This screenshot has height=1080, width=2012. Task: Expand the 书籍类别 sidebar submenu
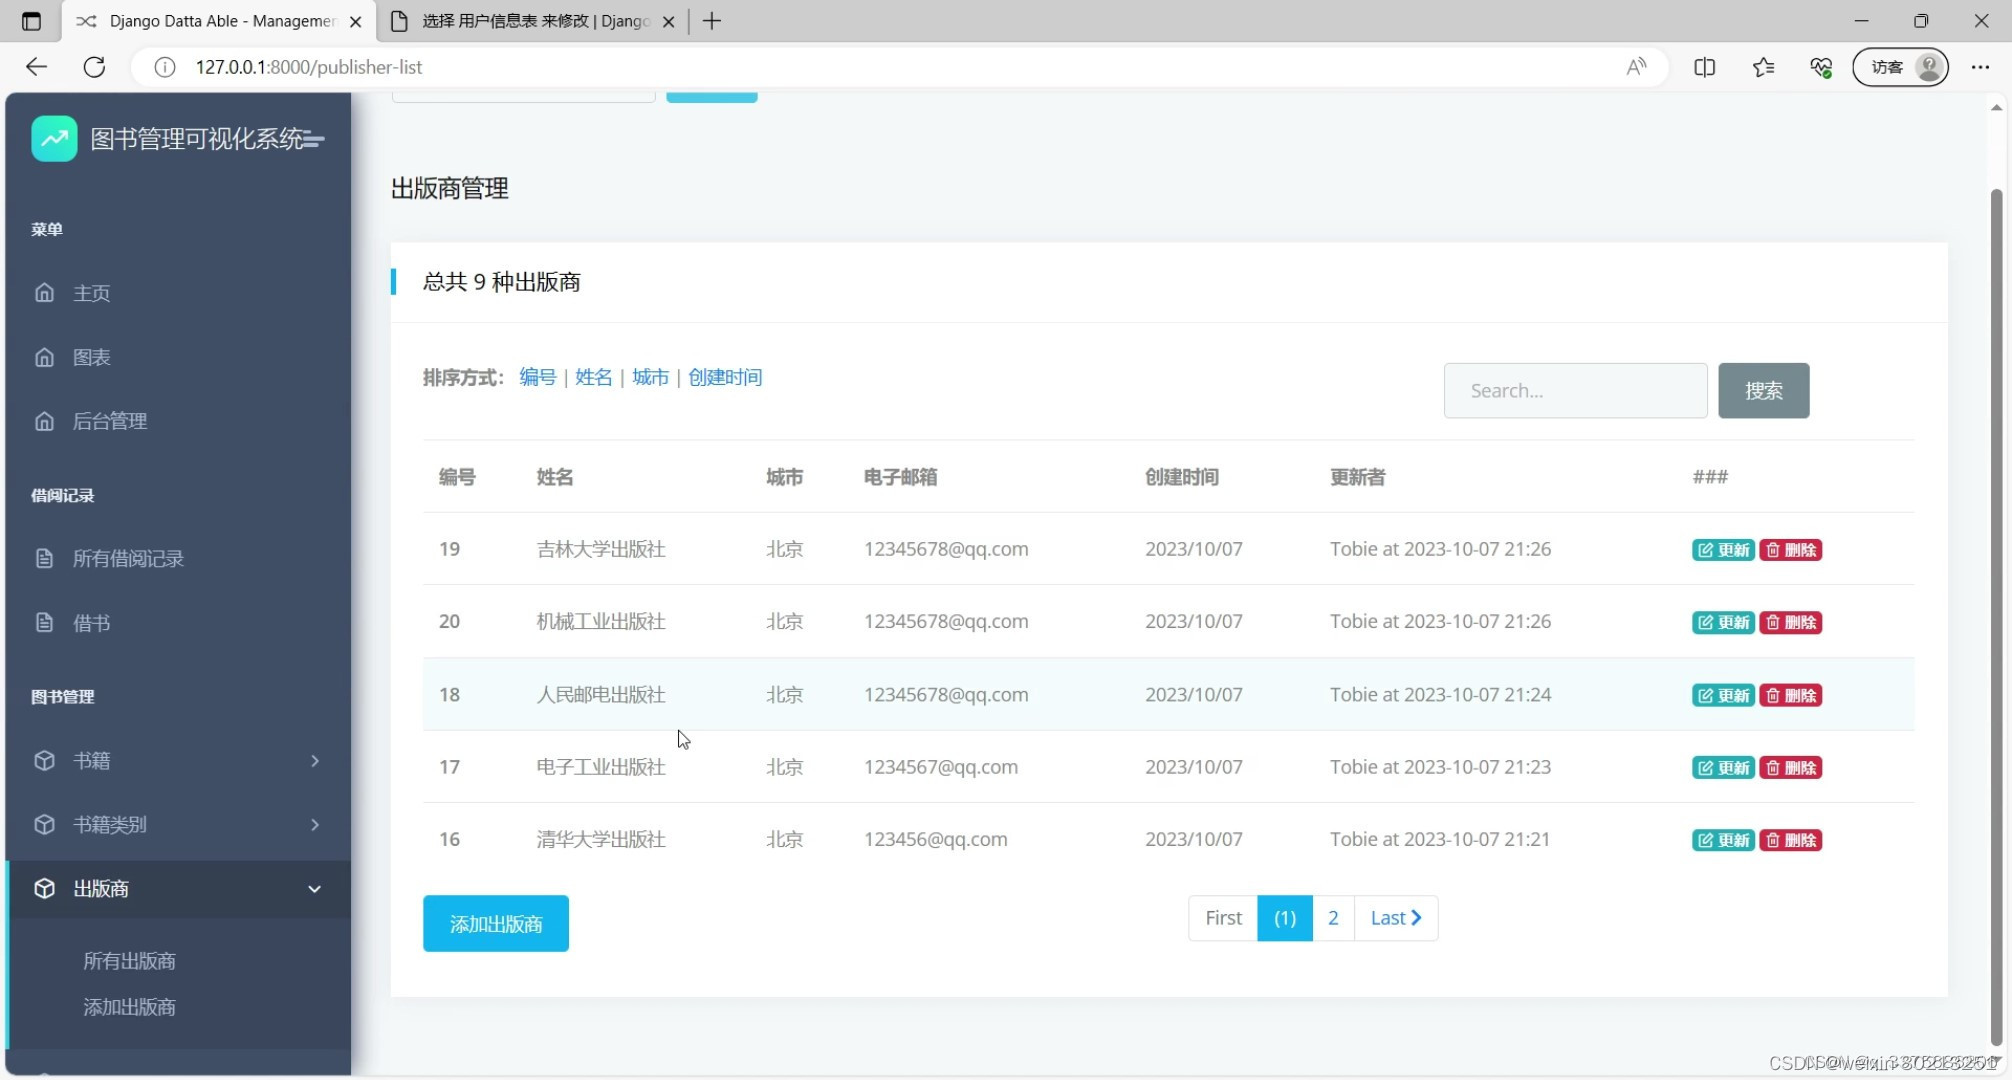pyautogui.click(x=314, y=824)
